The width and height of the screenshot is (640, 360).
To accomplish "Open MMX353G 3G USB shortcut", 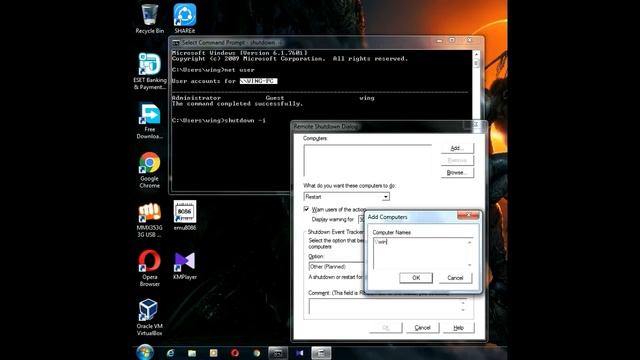I will click(x=149, y=220).
